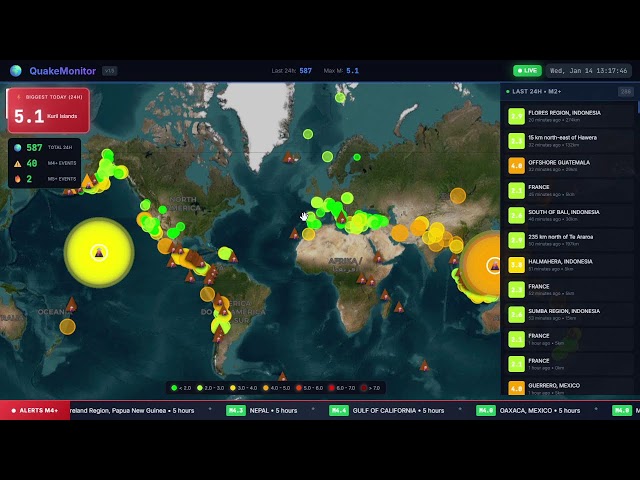Select the Jan Mayen green earthquake circle
640x480 pixels.
pyautogui.click(x=308, y=134)
